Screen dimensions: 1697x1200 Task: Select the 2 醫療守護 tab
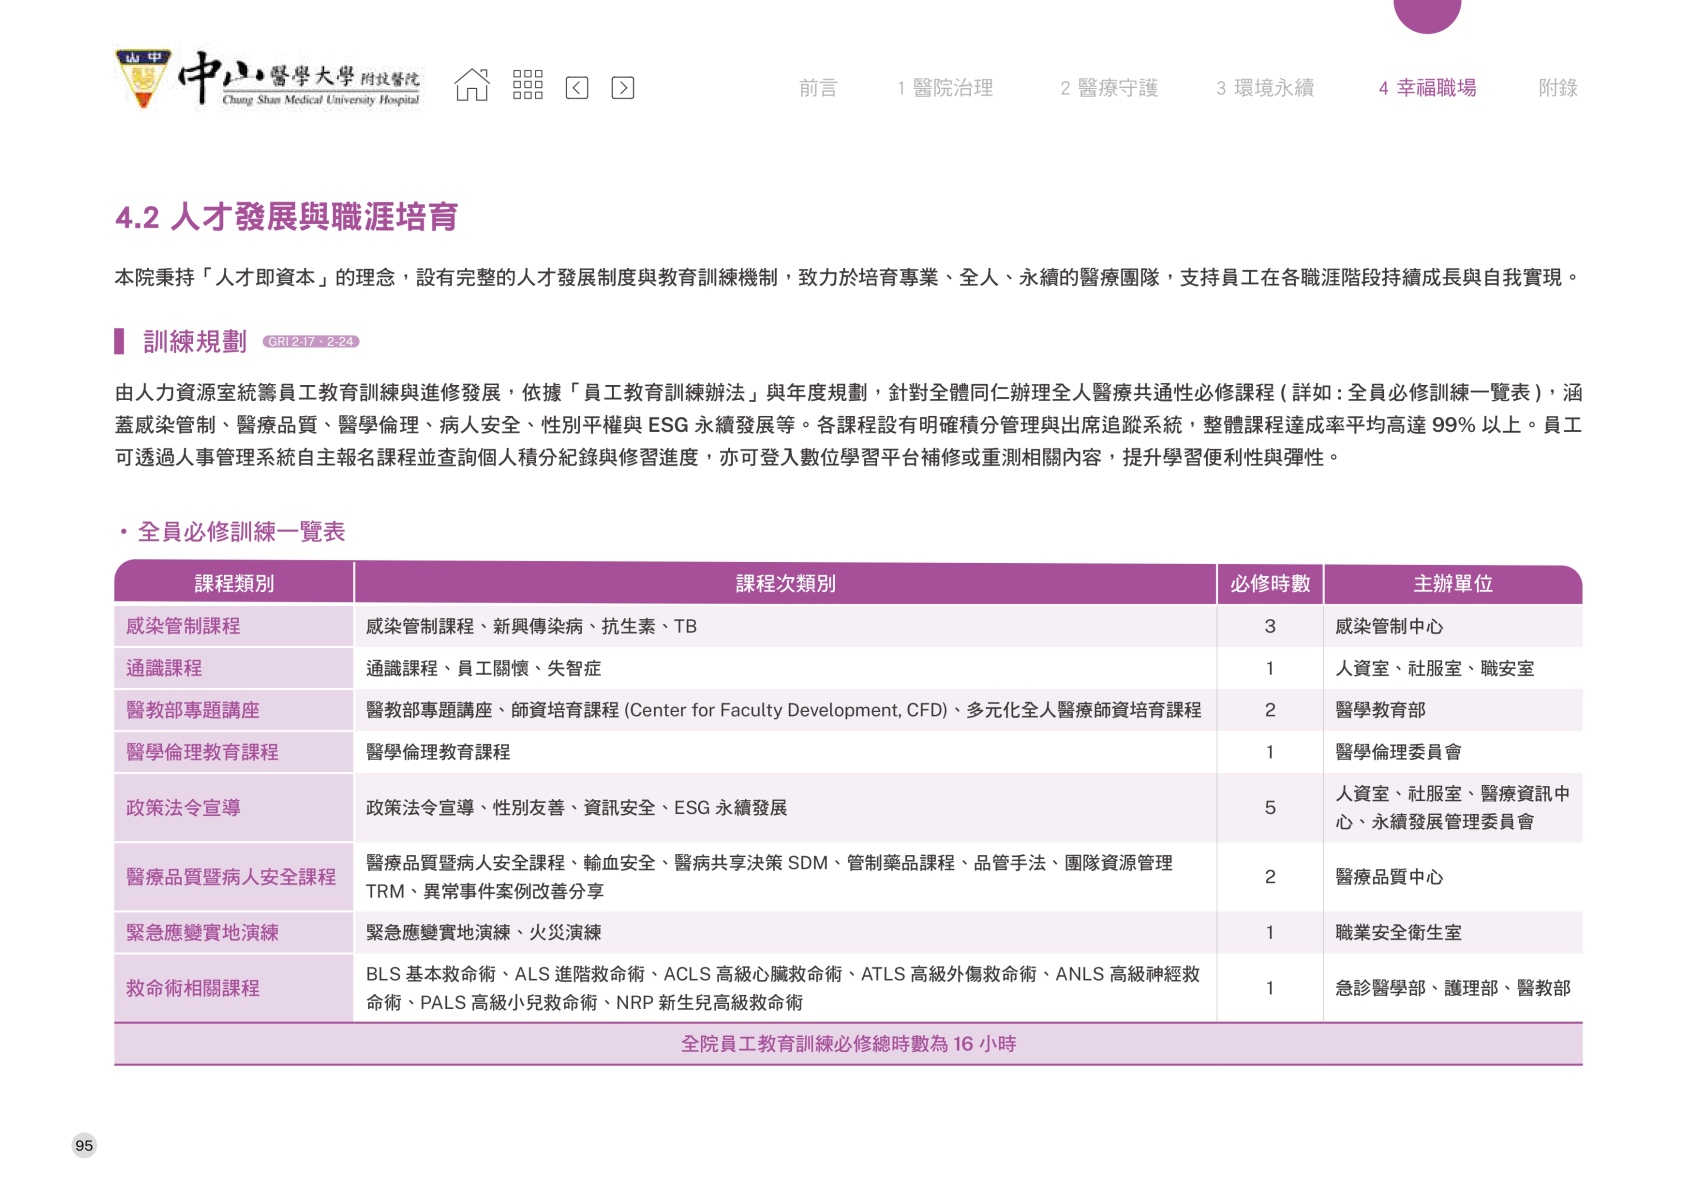(1109, 88)
